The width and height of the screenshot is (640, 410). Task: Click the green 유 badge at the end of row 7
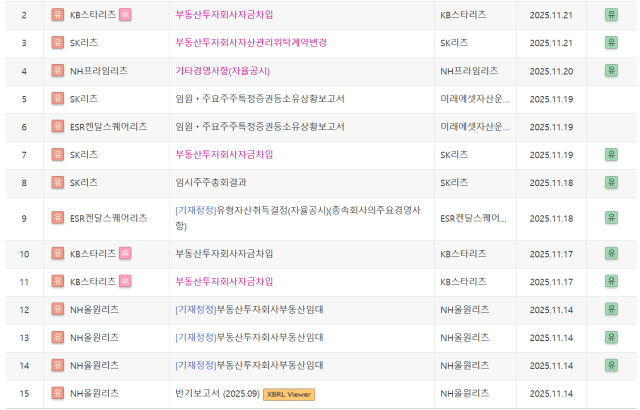click(611, 155)
